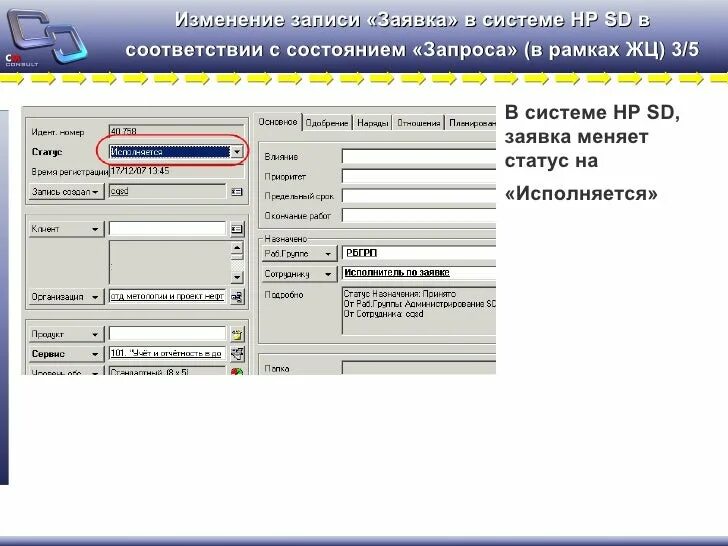This screenshot has width=728, height=546.
Task: Open the lookup icon next to the Организация field
Action: 237,296
